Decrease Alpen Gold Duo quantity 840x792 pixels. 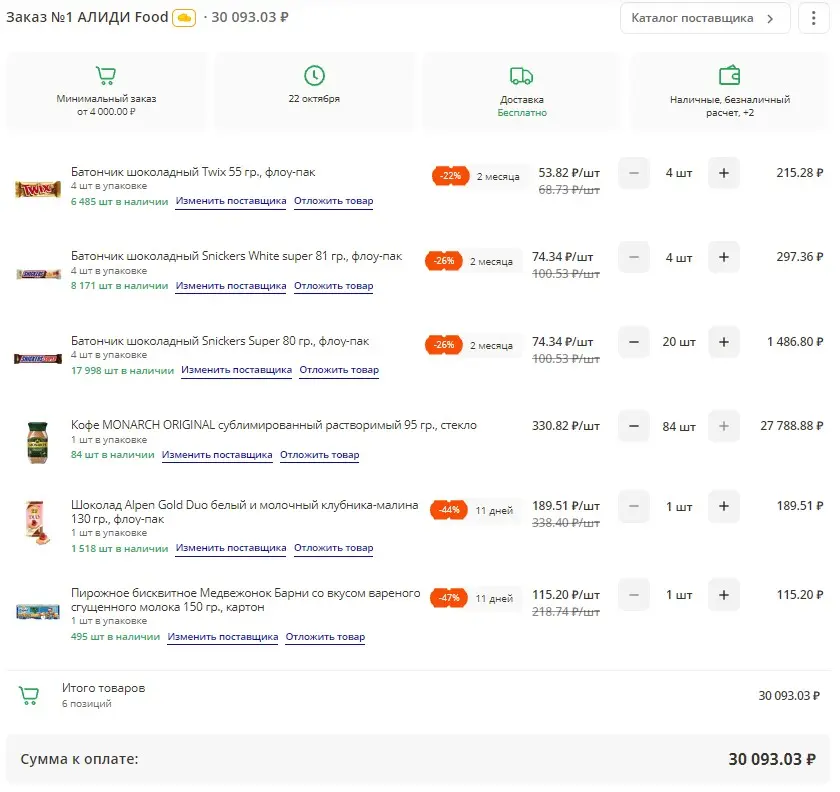point(634,506)
